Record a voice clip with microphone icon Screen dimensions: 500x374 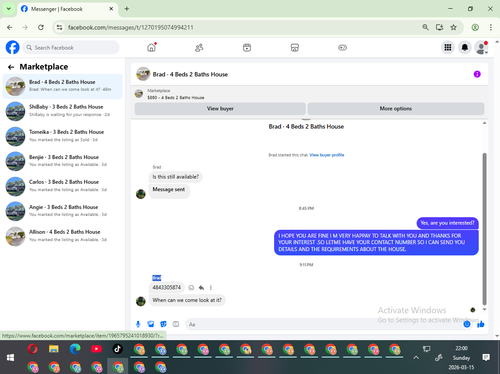(138, 324)
